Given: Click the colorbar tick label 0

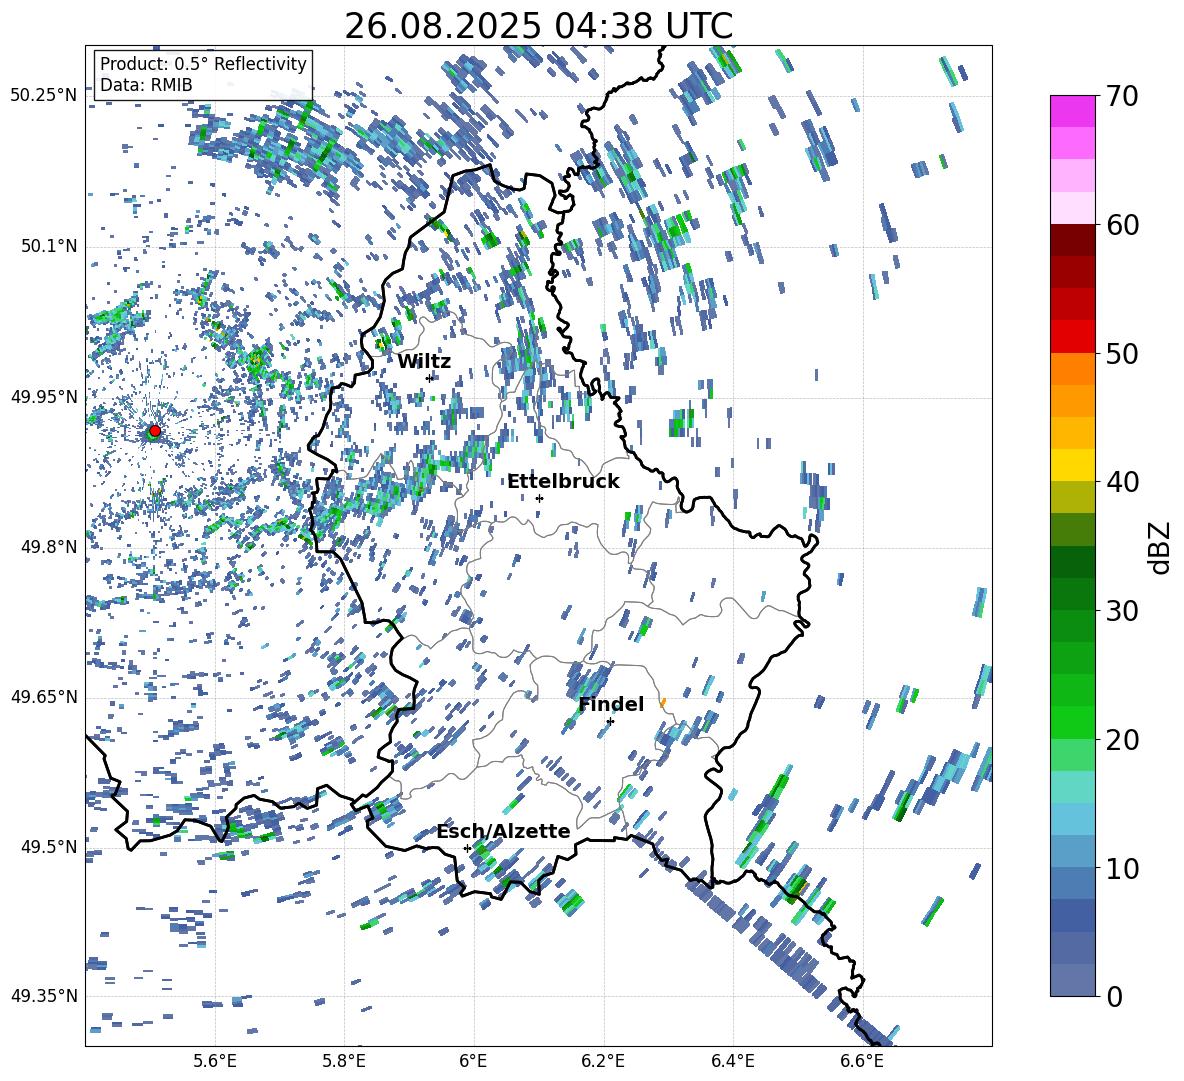Looking at the screenshot, I should 1115,996.
